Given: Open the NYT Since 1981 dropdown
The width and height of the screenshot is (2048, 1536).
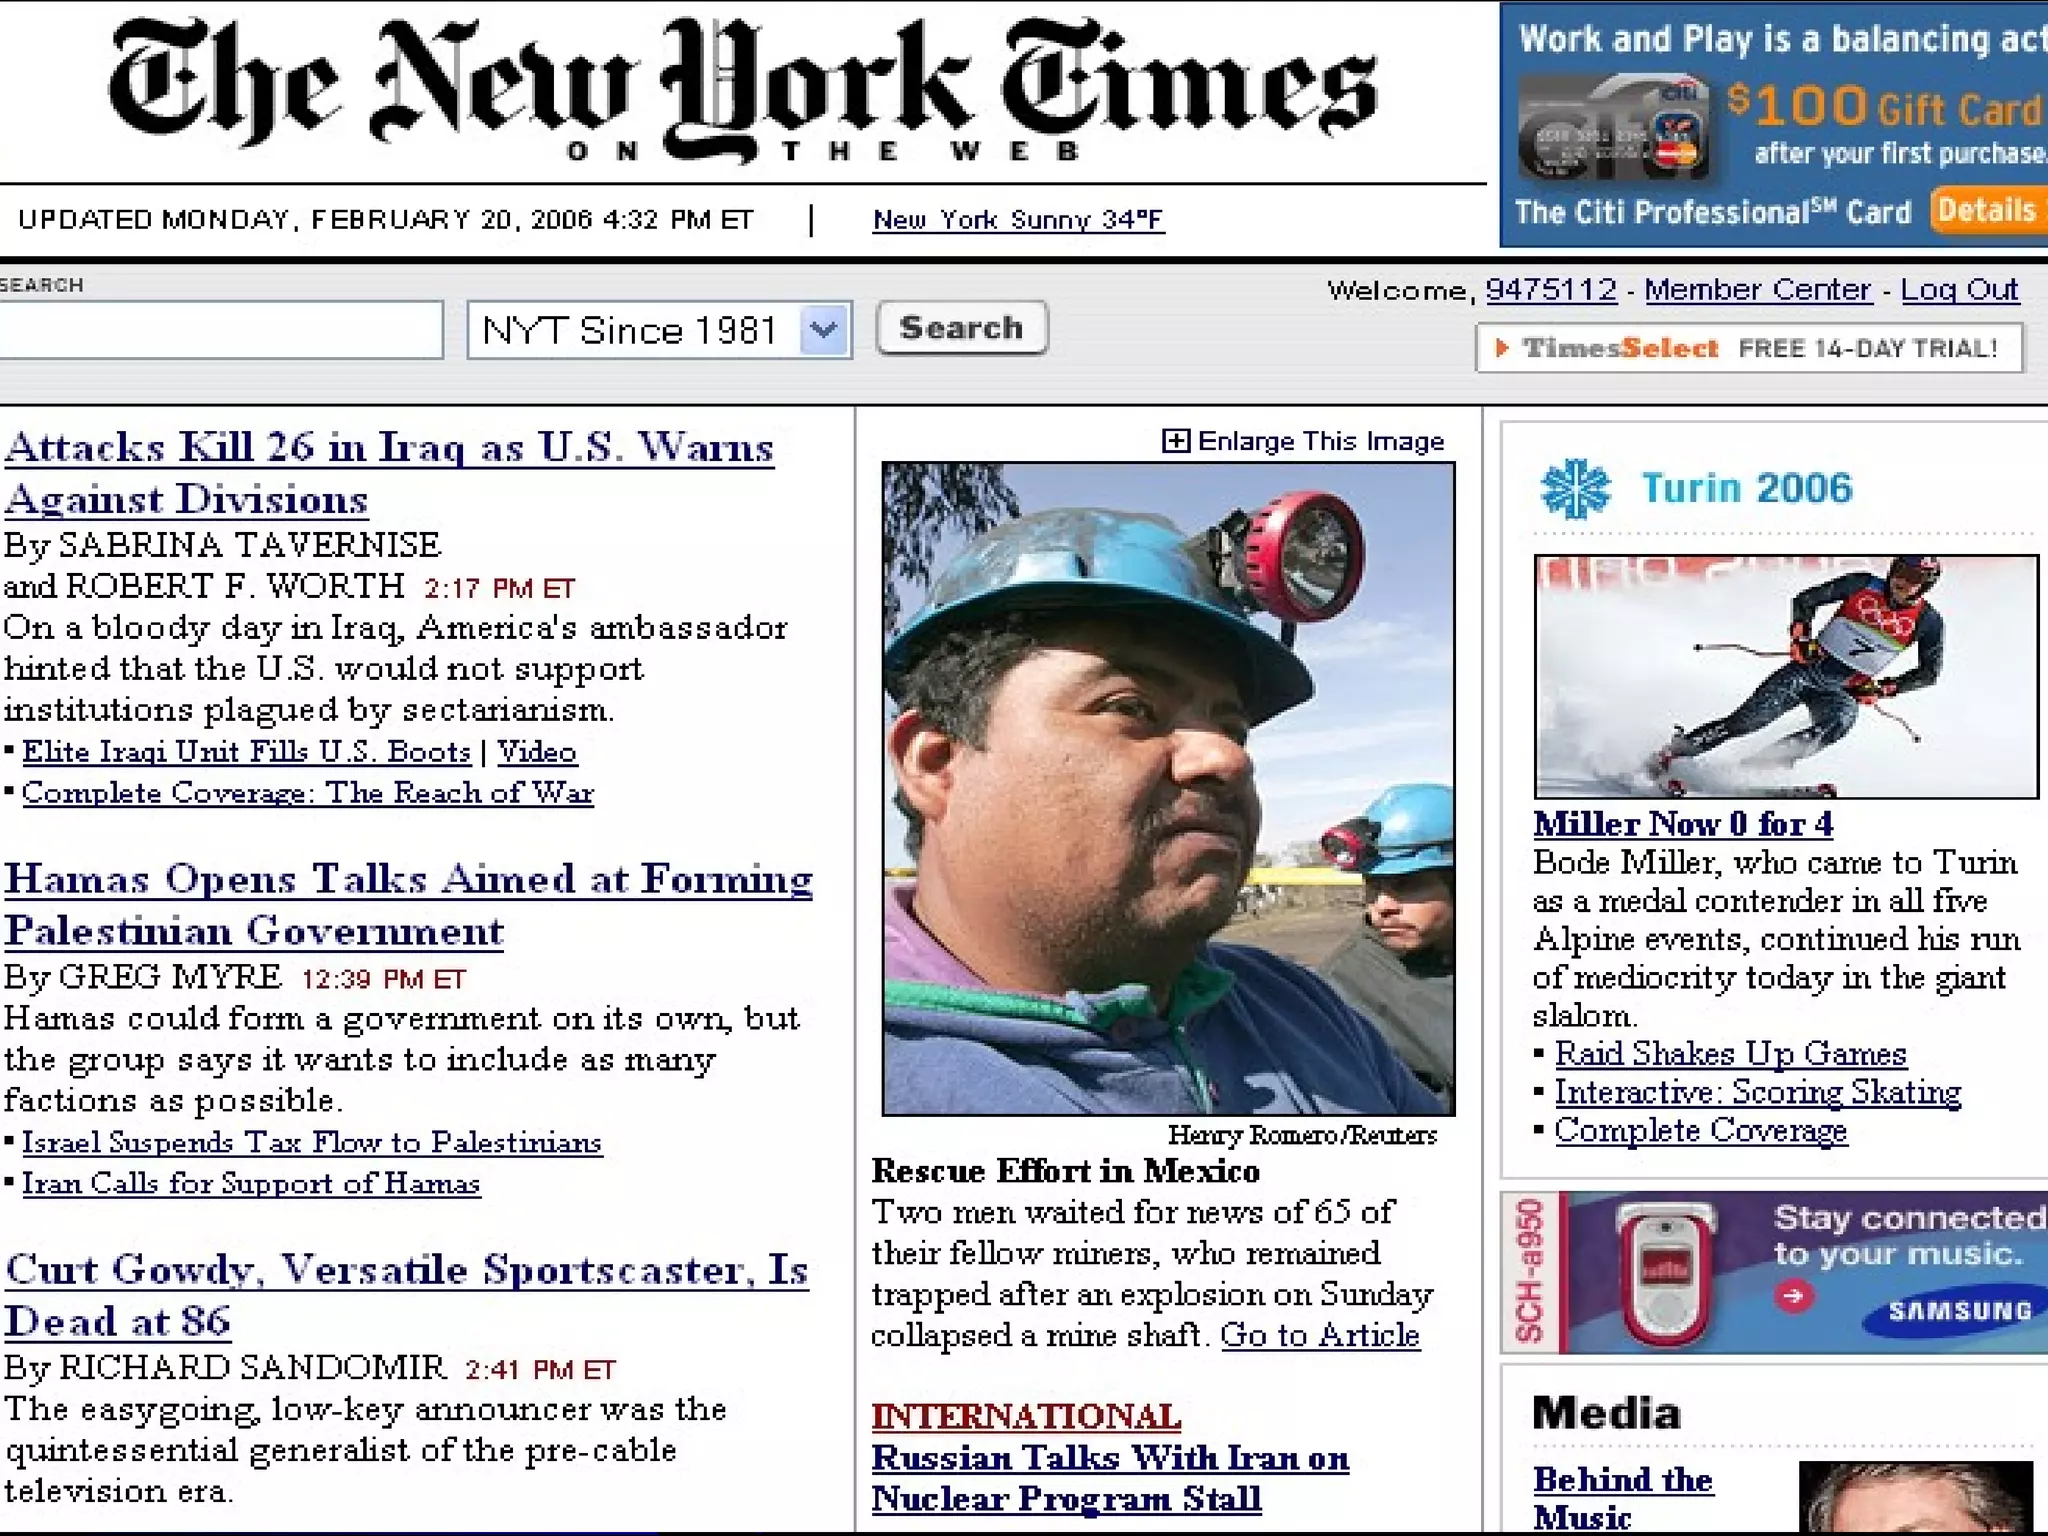Looking at the screenshot, I should [823, 330].
